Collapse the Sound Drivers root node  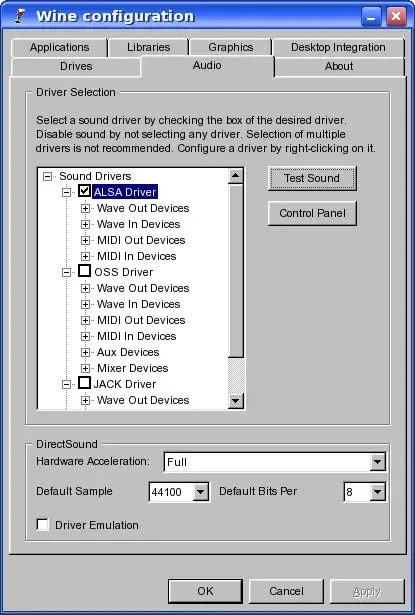tap(47, 176)
